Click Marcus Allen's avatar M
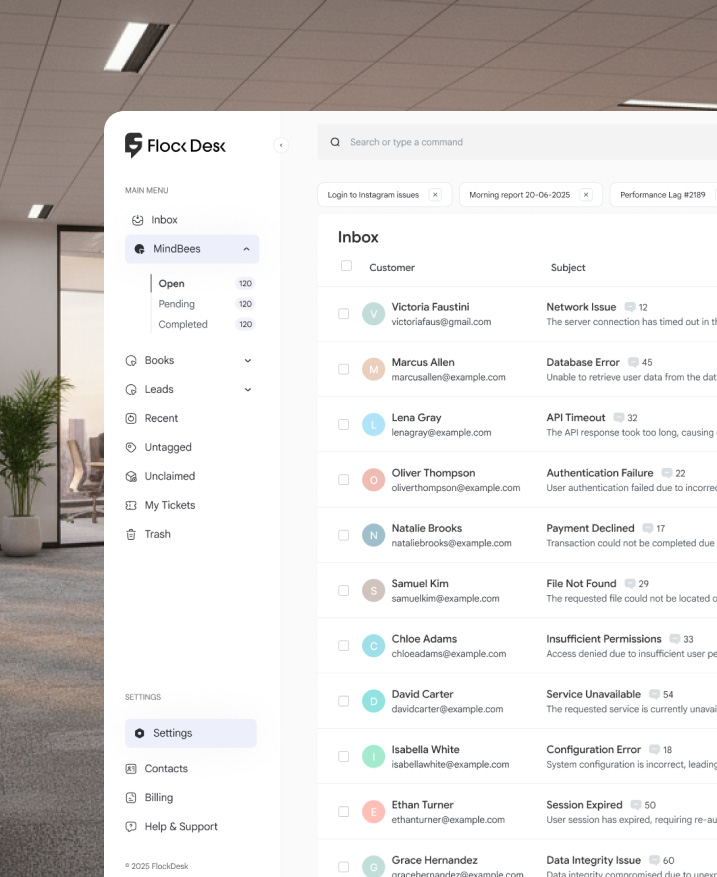 coord(374,369)
